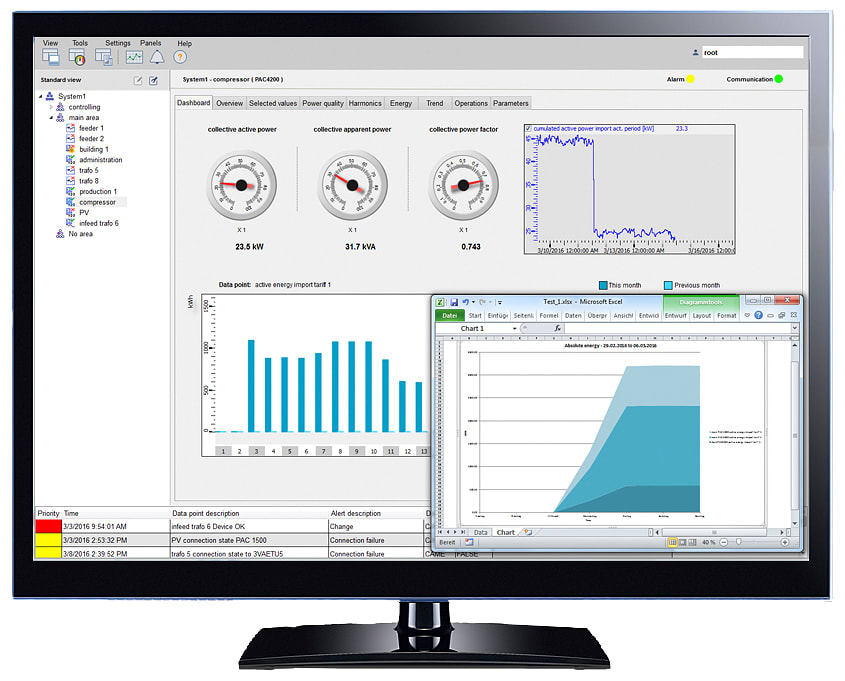Expand the controlling tree node
Viewport: 845px width, 681px height.
50,107
